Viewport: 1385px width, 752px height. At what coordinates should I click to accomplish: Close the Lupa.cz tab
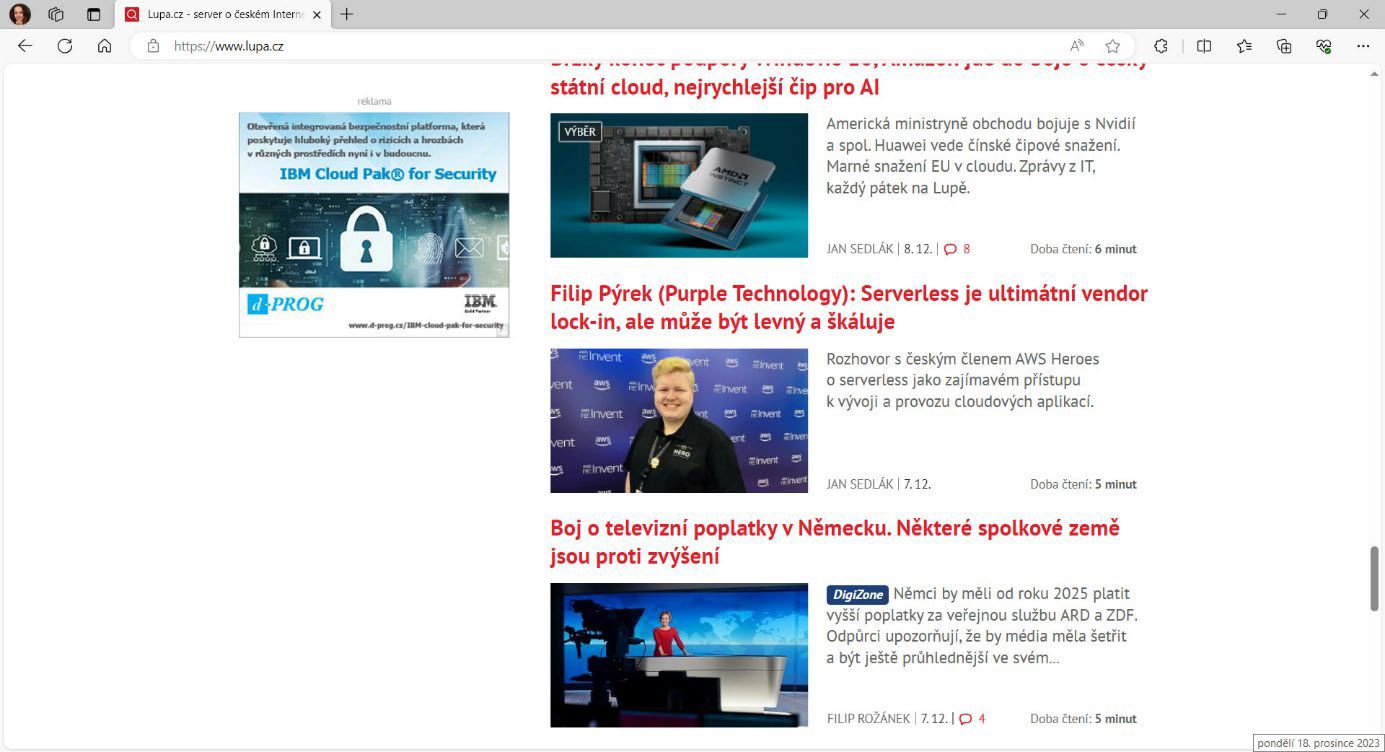tap(317, 15)
